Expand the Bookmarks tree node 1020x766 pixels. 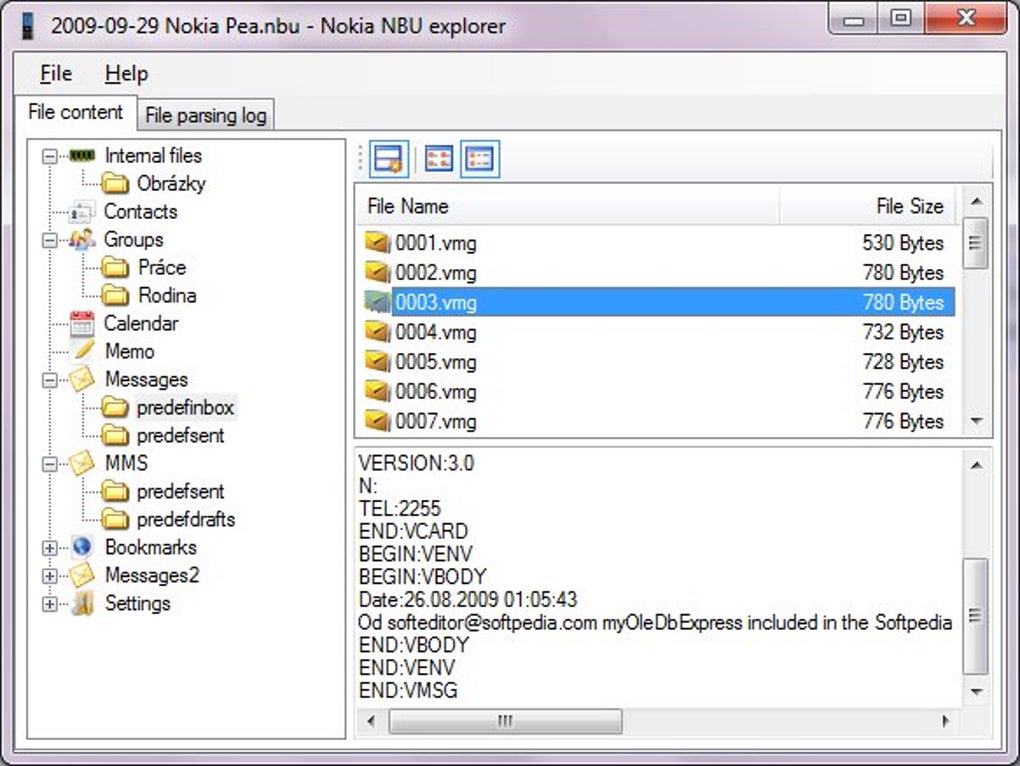click(49, 548)
